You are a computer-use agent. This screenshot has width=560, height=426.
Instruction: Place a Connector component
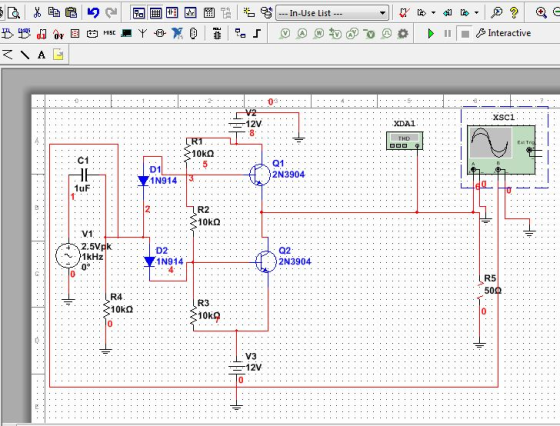coord(193,34)
